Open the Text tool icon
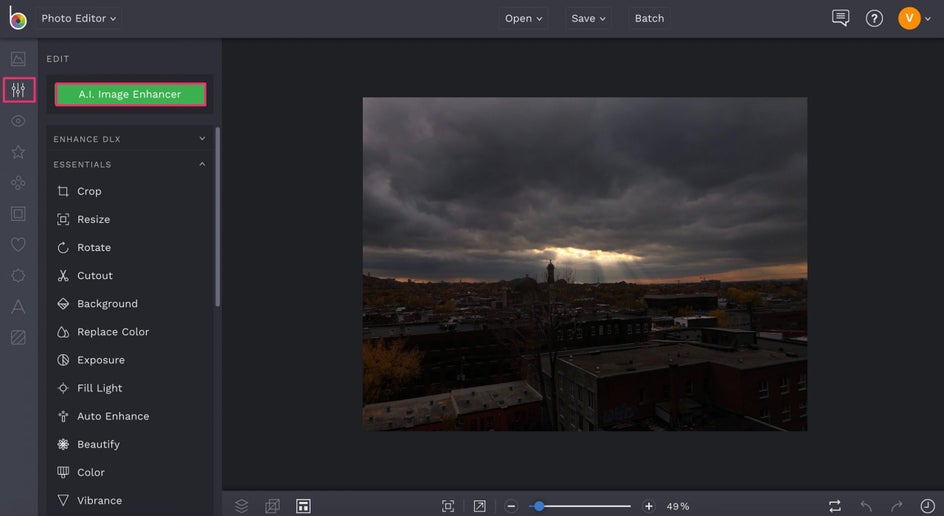 pos(18,306)
